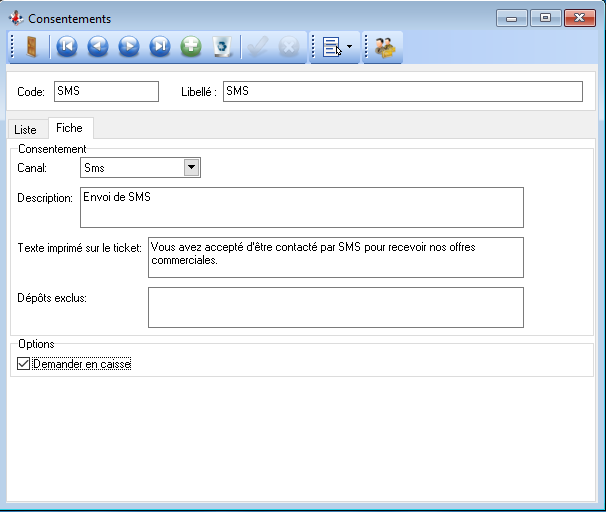The image size is (606, 512).
Task: Go to the next record
Action: tap(129, 47)
